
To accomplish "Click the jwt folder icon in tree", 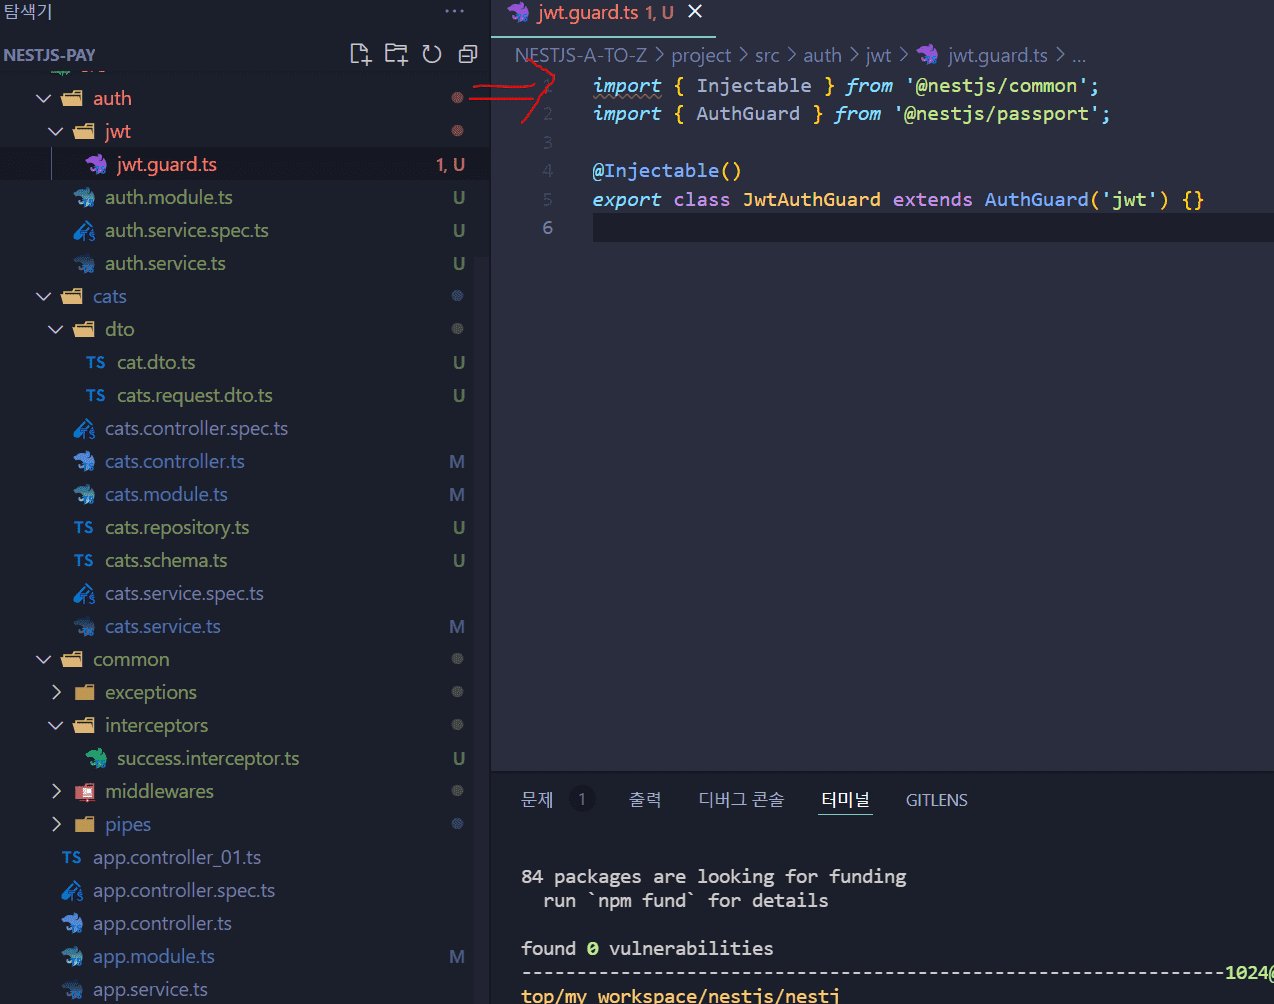I will pos(84,131).
